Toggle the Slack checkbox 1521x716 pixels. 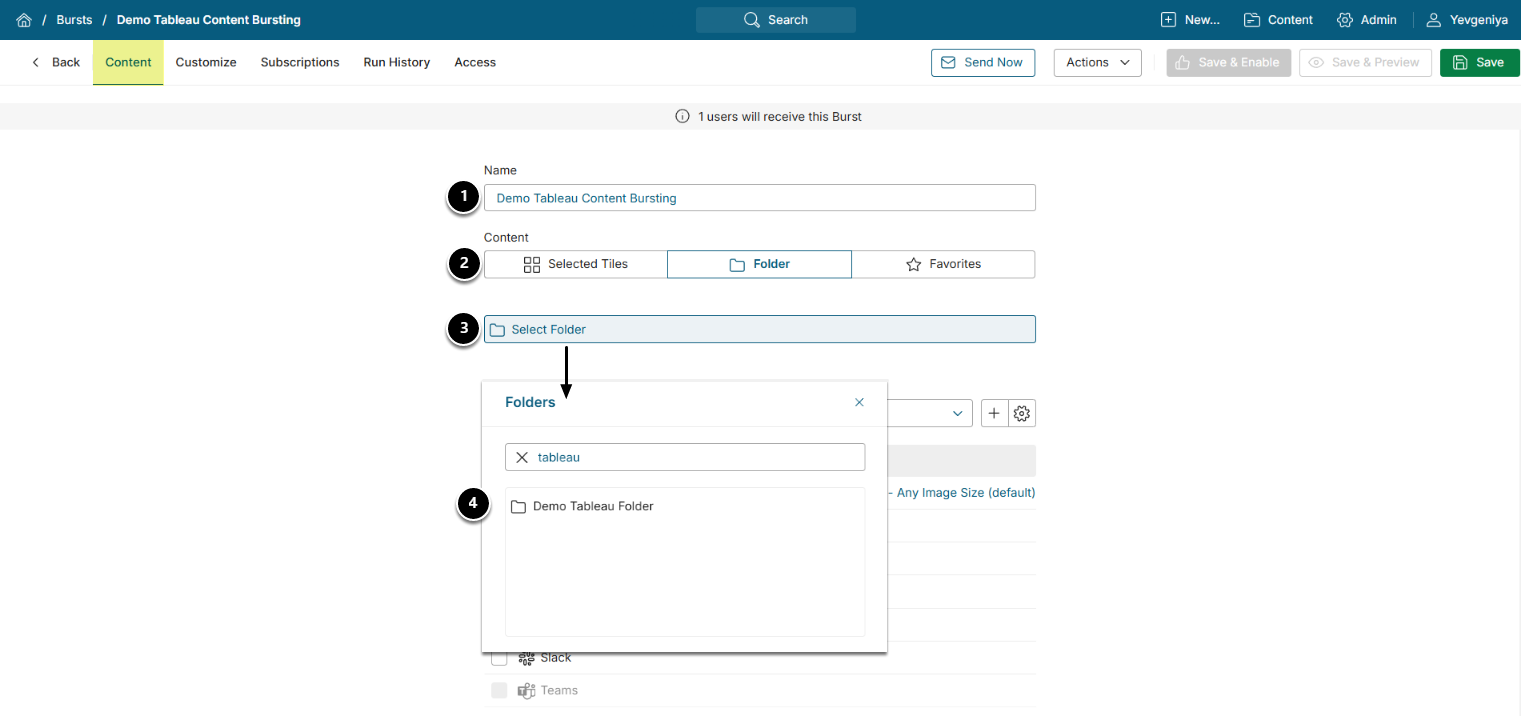tap(499, 658)
